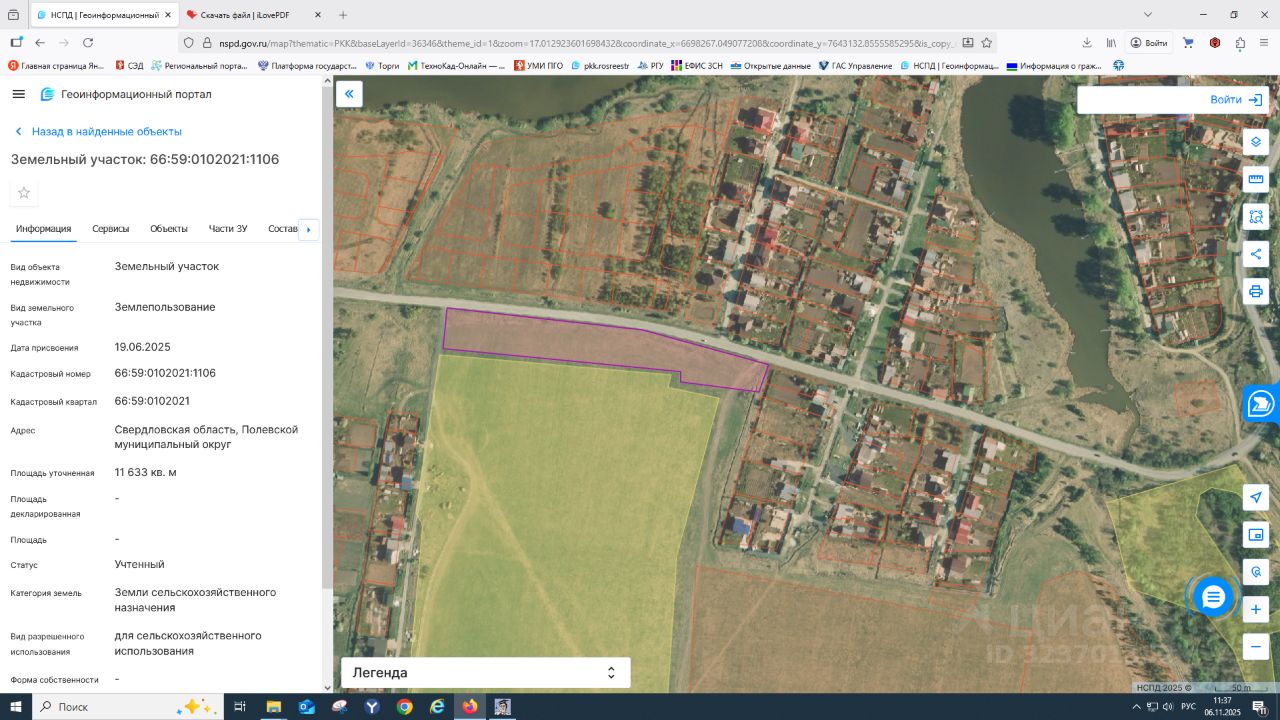Screen dimensions: 1280x720
Task: Center map on my location
Action: (x=1256, y=498)
